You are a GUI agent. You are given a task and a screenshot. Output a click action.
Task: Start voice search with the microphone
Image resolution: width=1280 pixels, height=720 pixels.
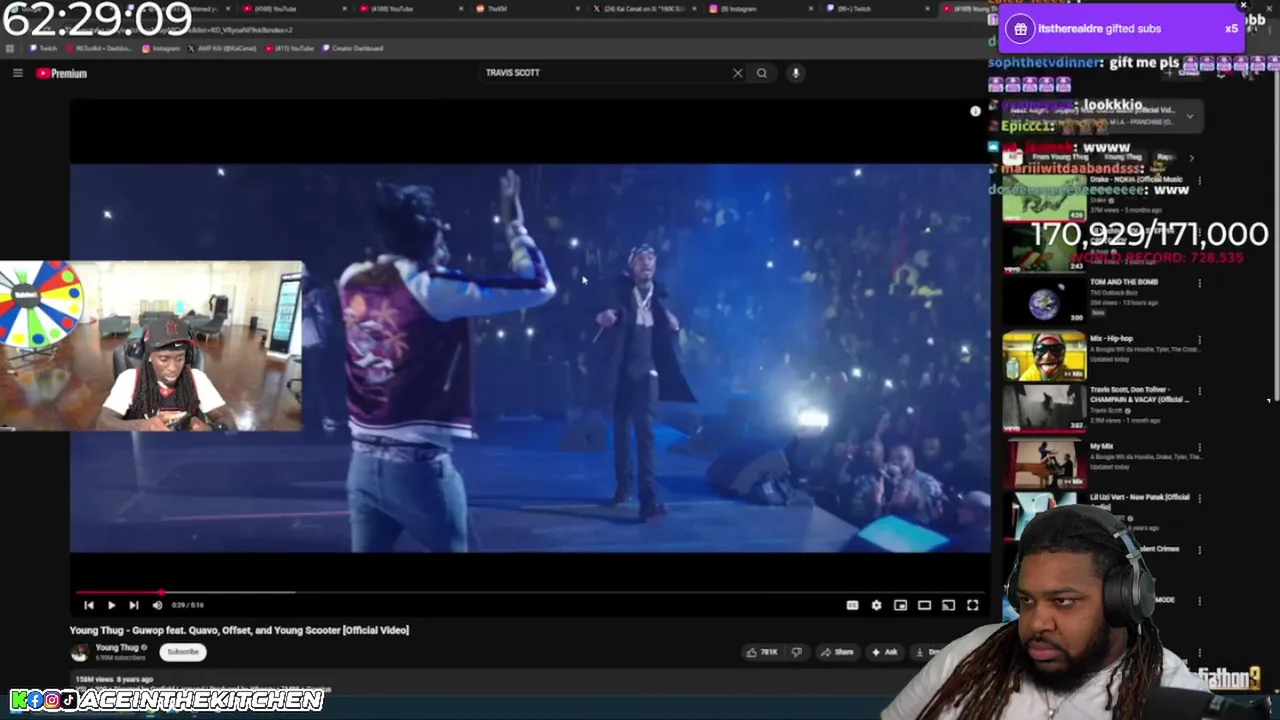click(796, 73)
